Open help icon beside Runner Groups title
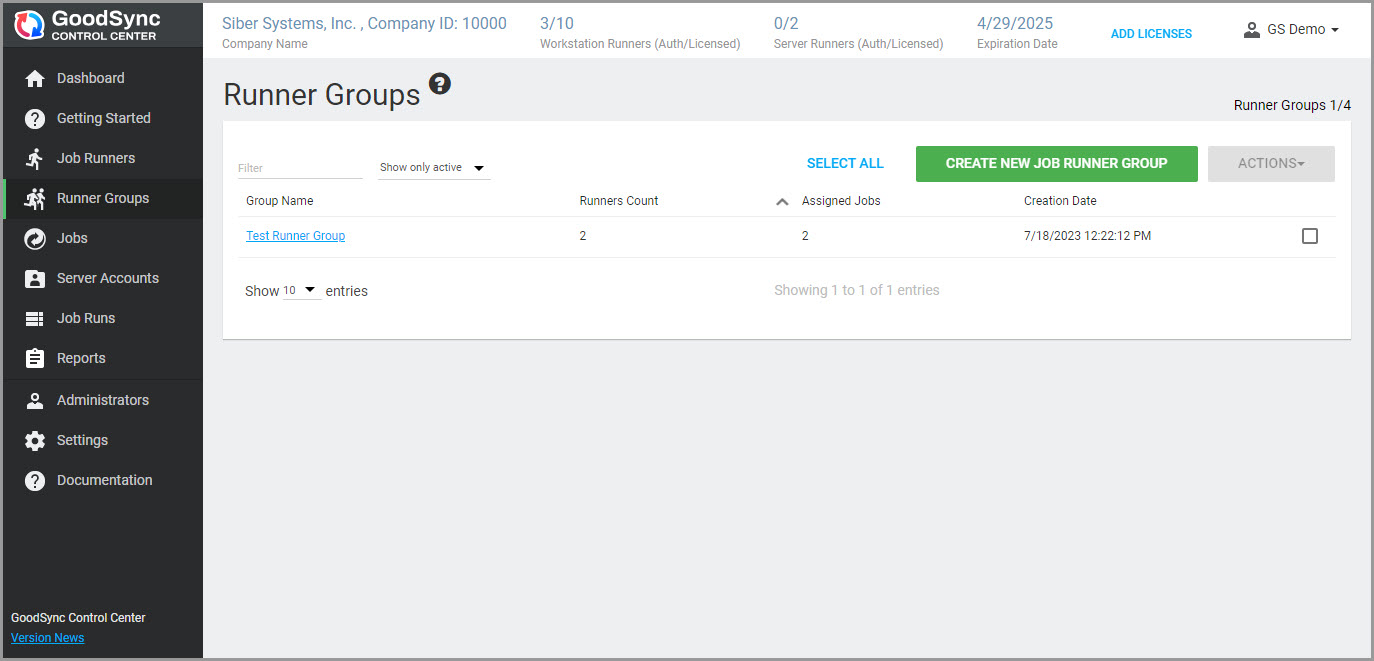The width and height of the screenshot is (1374, 661). tap(440, 84)
